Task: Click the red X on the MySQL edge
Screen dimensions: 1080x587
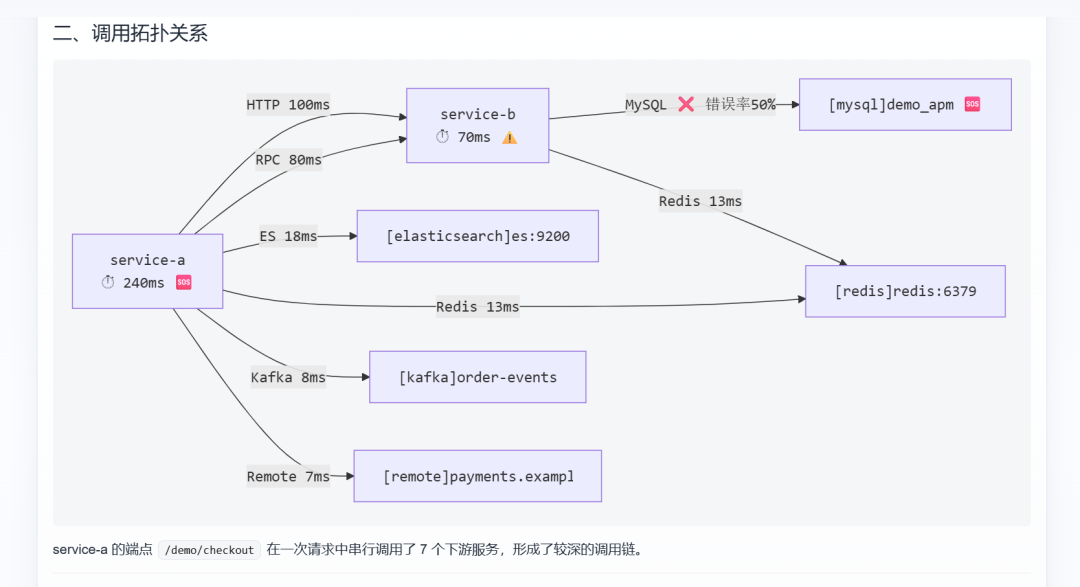Action: (x=686, y=104)
